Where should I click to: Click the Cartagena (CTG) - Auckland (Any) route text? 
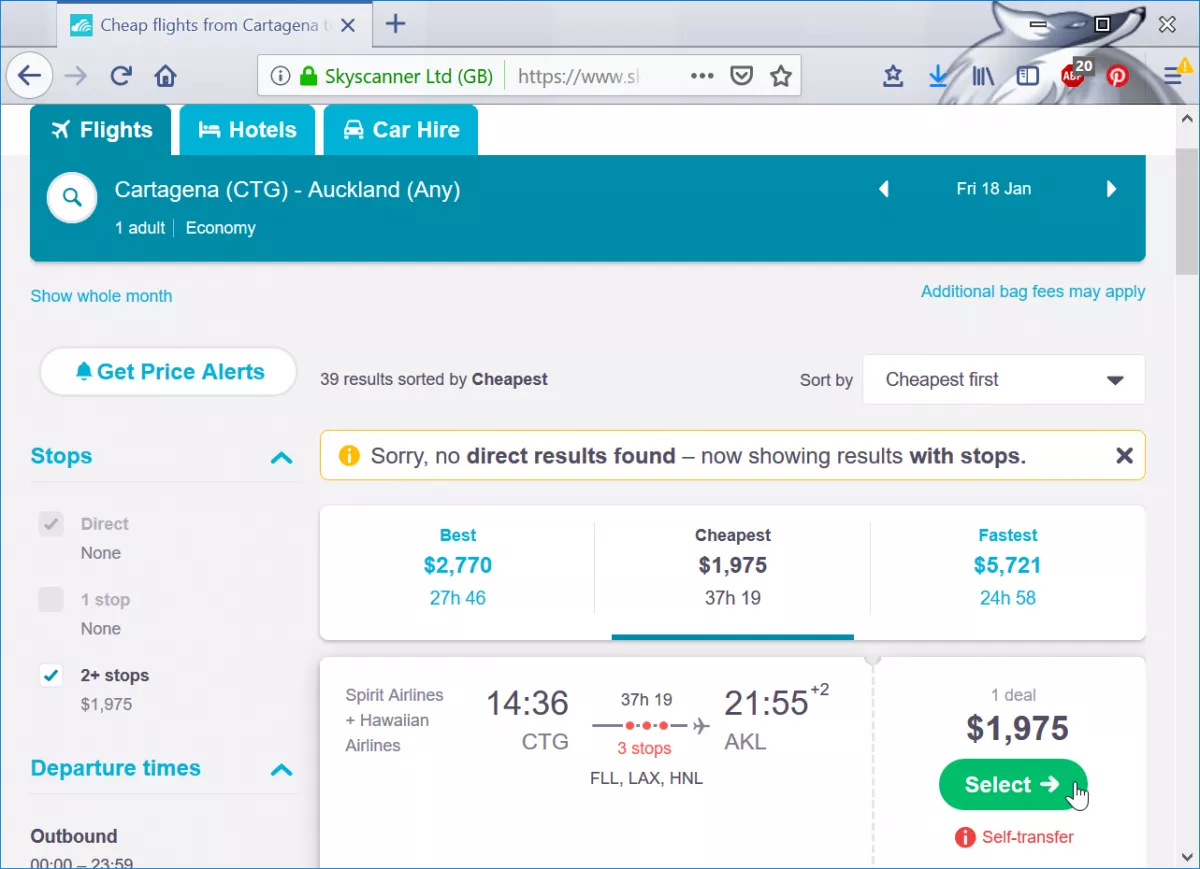click(288, 190)
